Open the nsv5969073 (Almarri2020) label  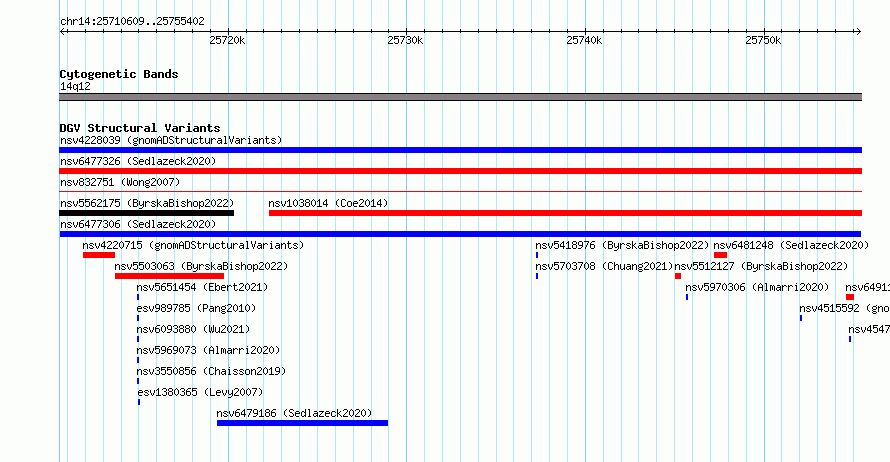(x=208, y=350)
